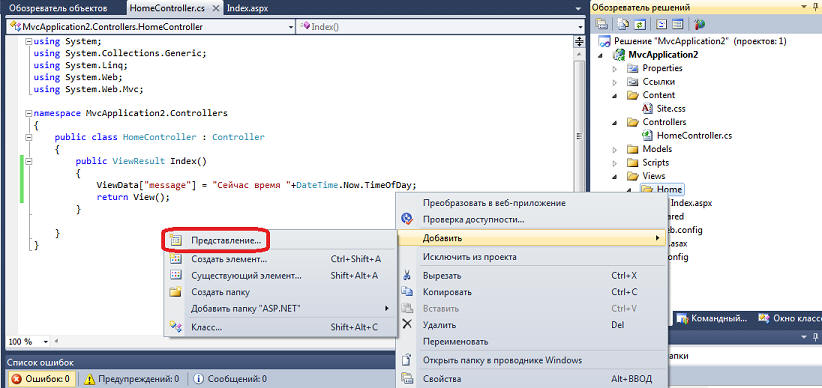Click the Проверка доступности icon in context menu
Screen dimensions: 822x388
point(407,219)
